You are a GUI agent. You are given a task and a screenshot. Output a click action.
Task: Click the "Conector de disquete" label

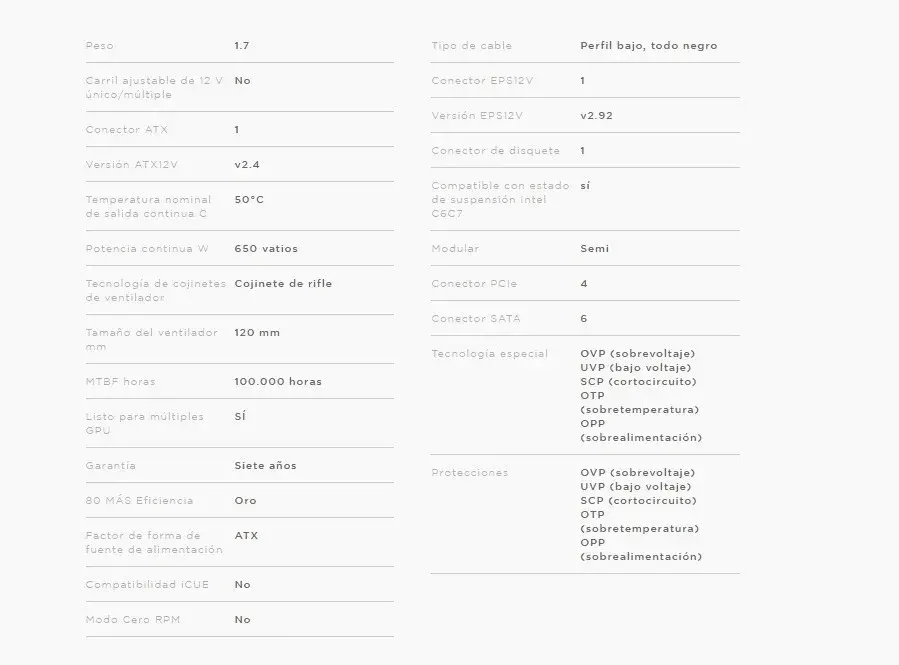click(x=495, y=151)
